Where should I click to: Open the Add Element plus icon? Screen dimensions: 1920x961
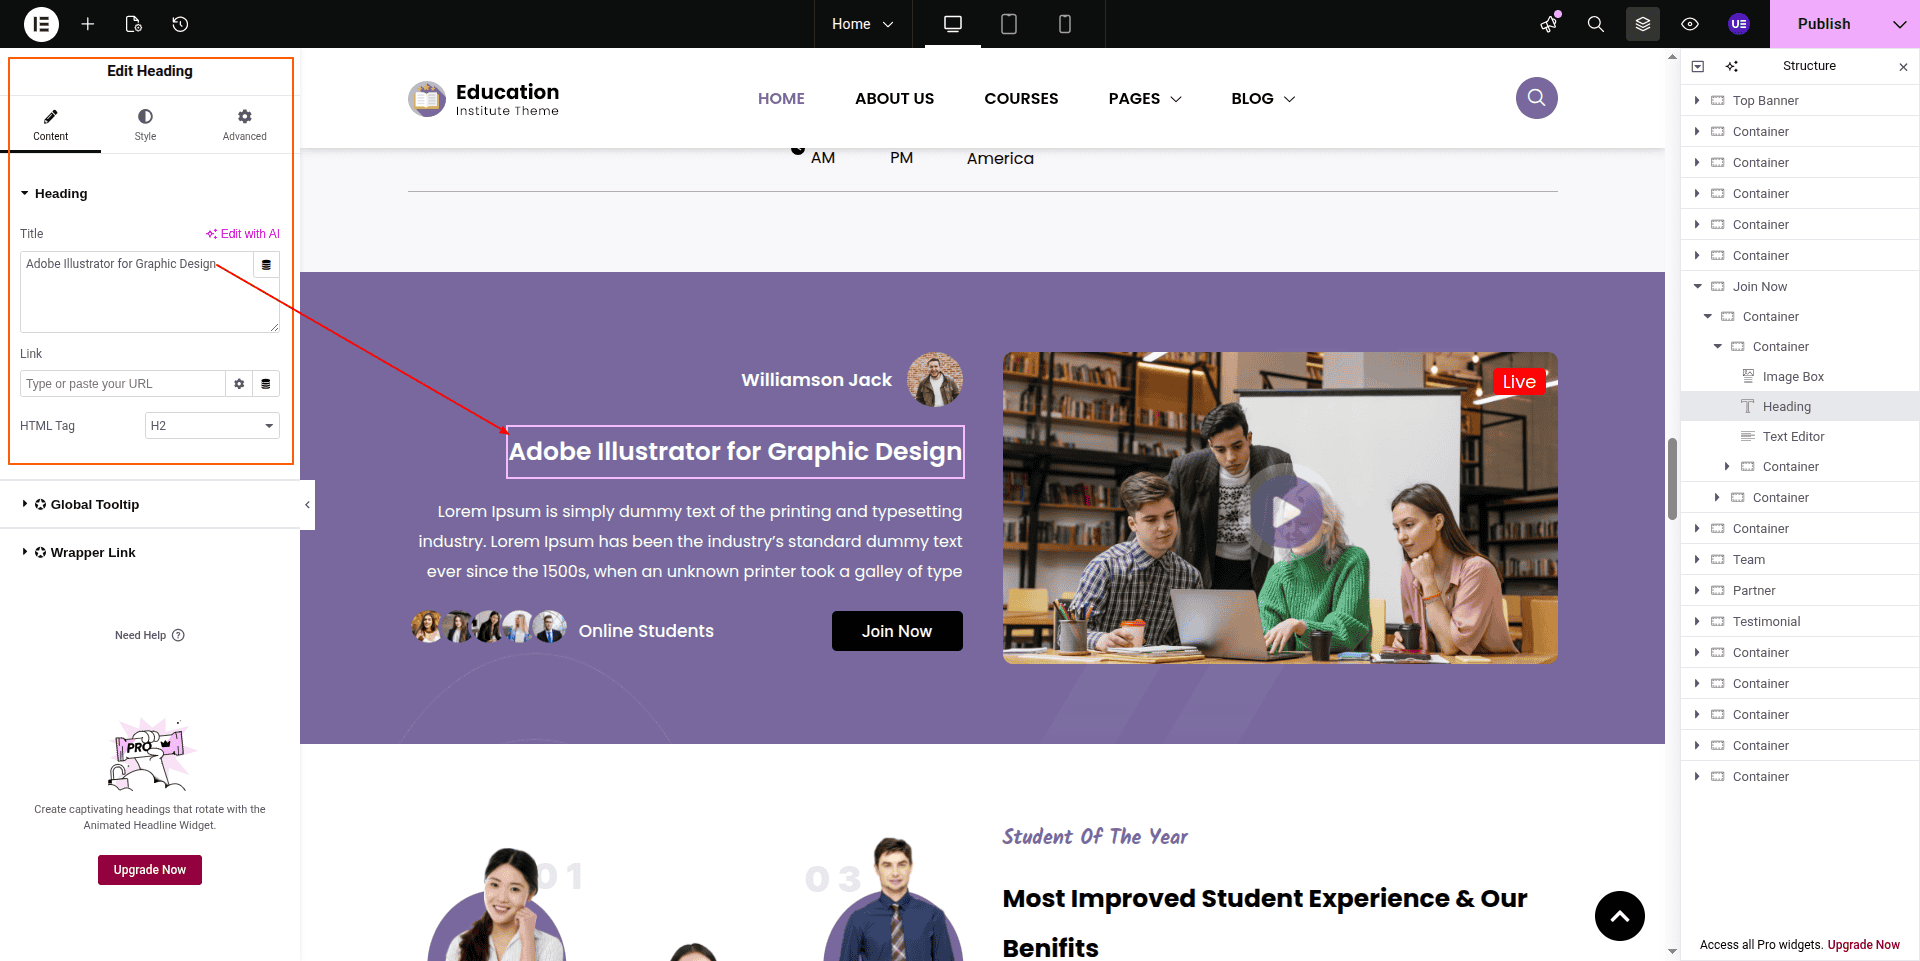88,24
